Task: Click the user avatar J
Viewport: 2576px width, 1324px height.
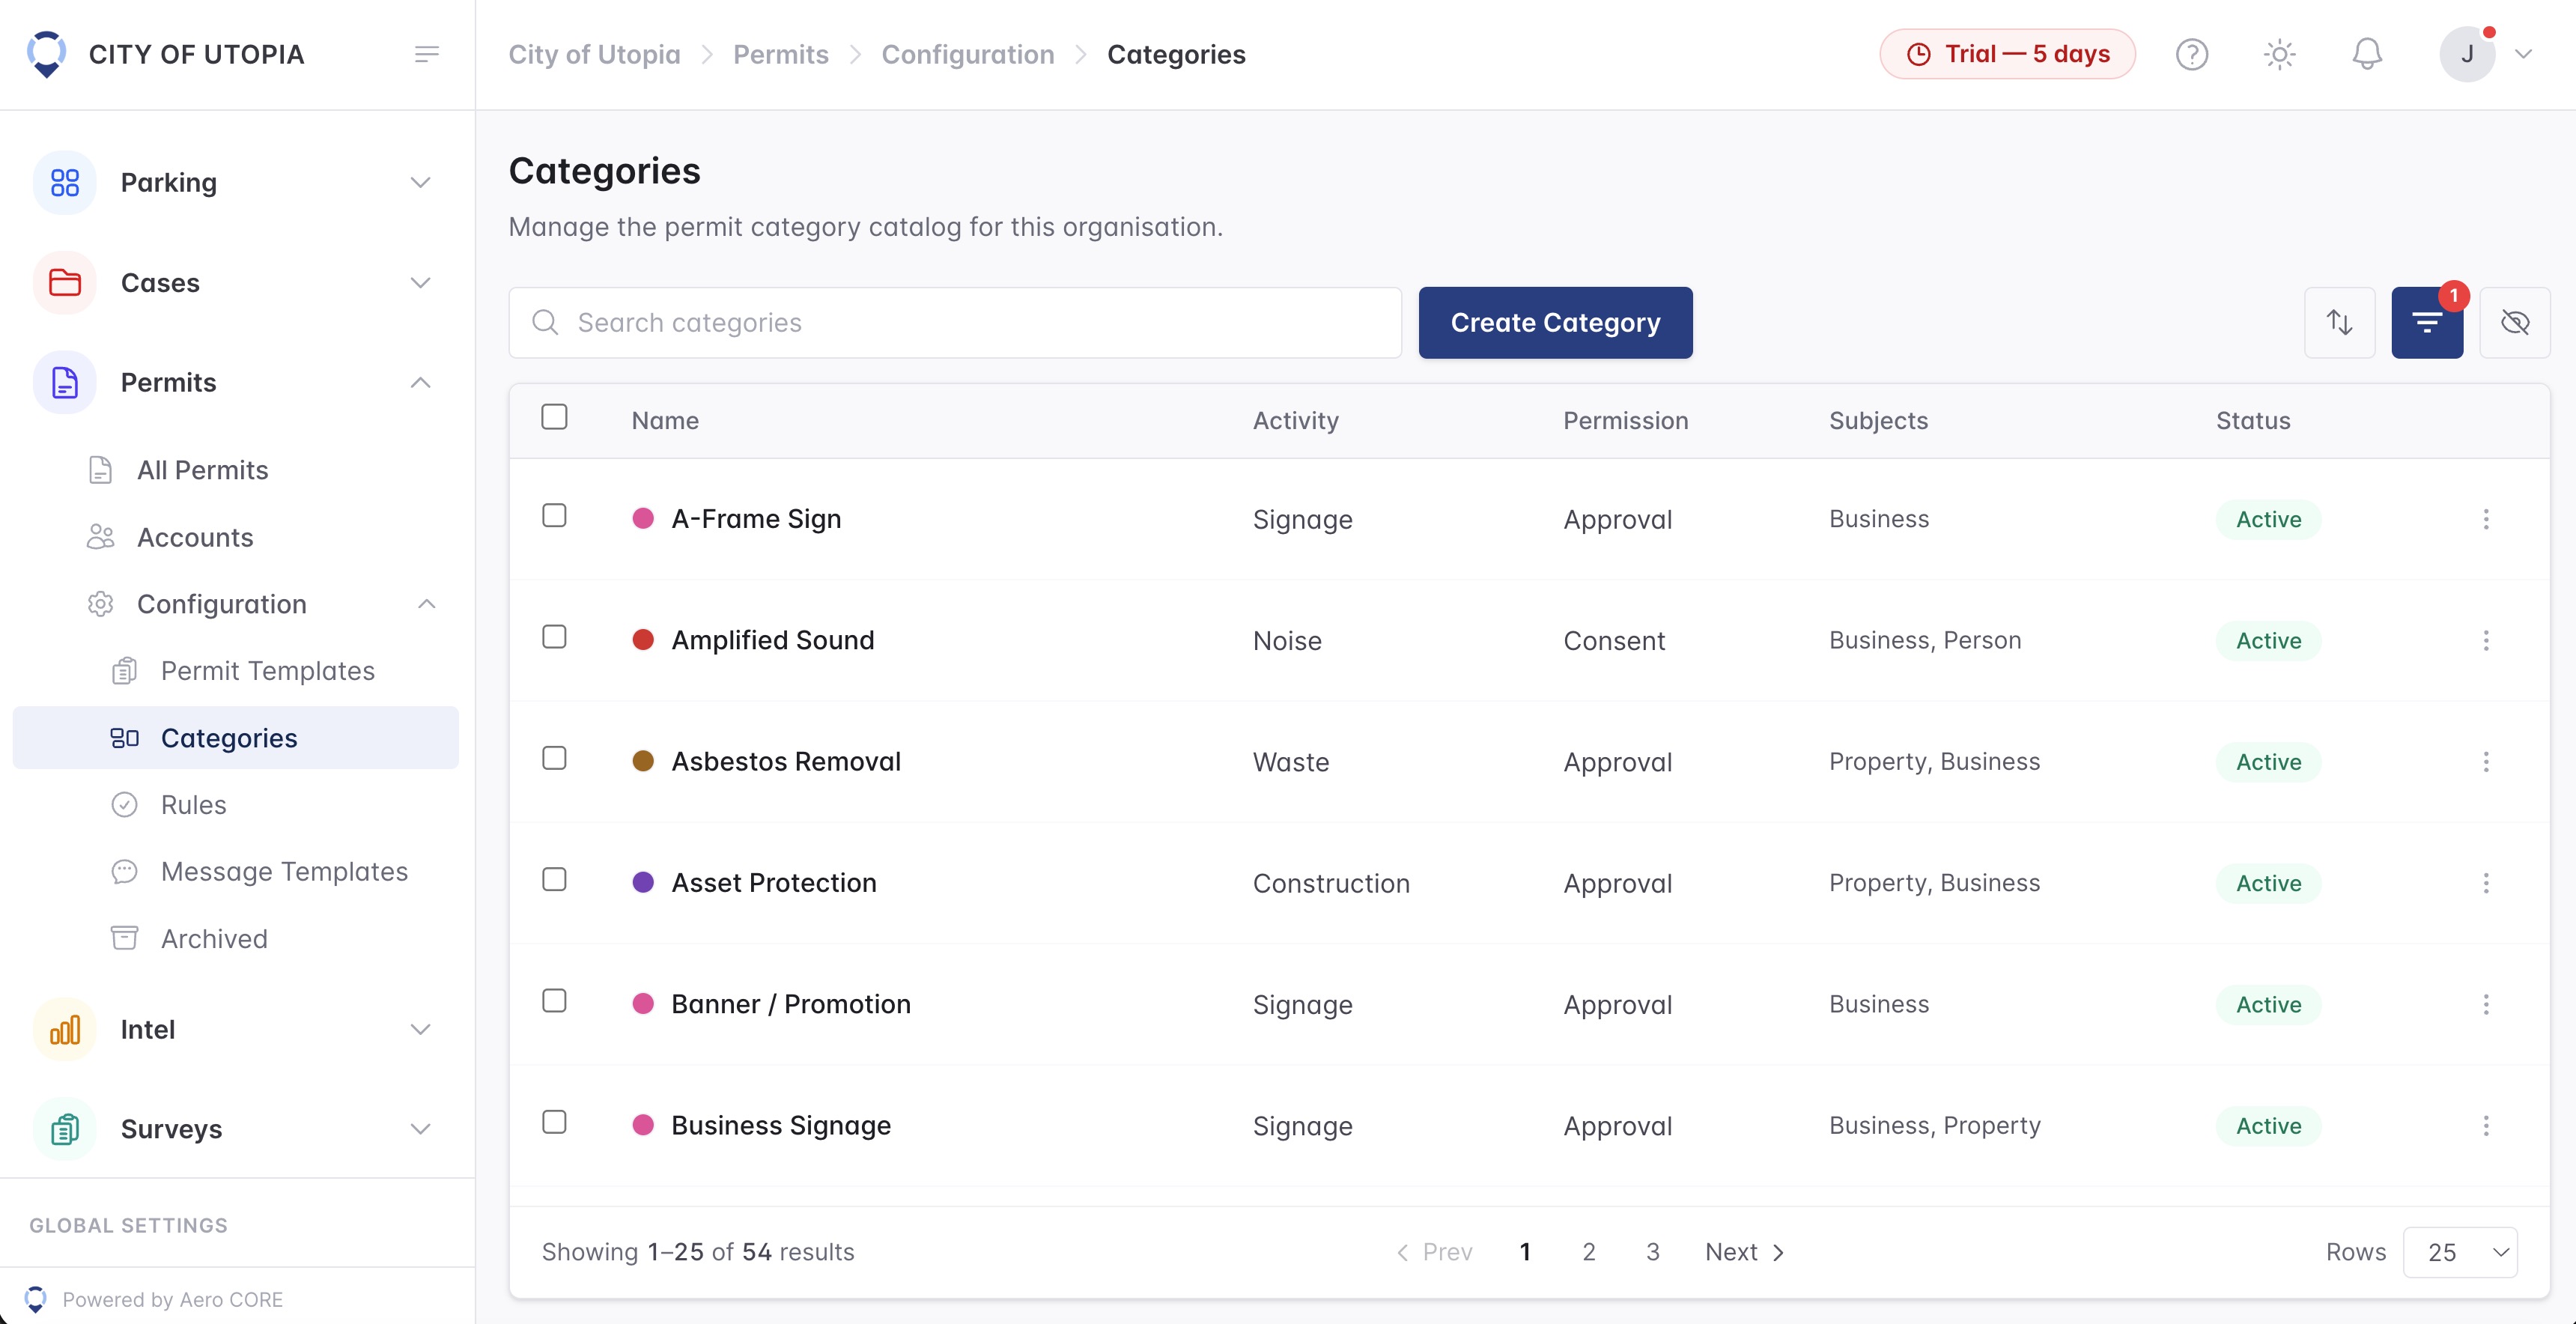Action: [x=2467, y=54]
